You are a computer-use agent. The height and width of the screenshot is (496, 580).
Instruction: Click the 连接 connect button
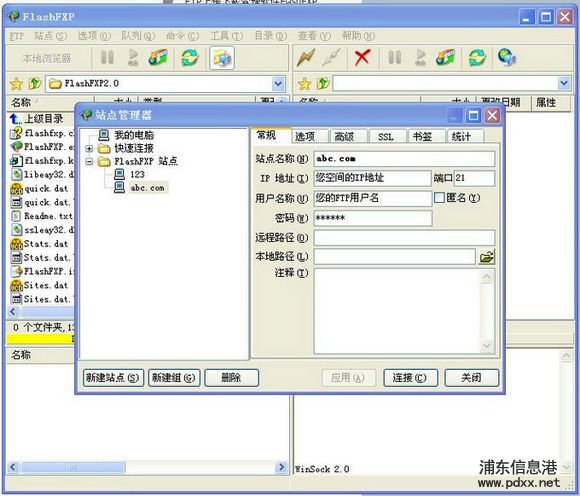tap(410, 378)
